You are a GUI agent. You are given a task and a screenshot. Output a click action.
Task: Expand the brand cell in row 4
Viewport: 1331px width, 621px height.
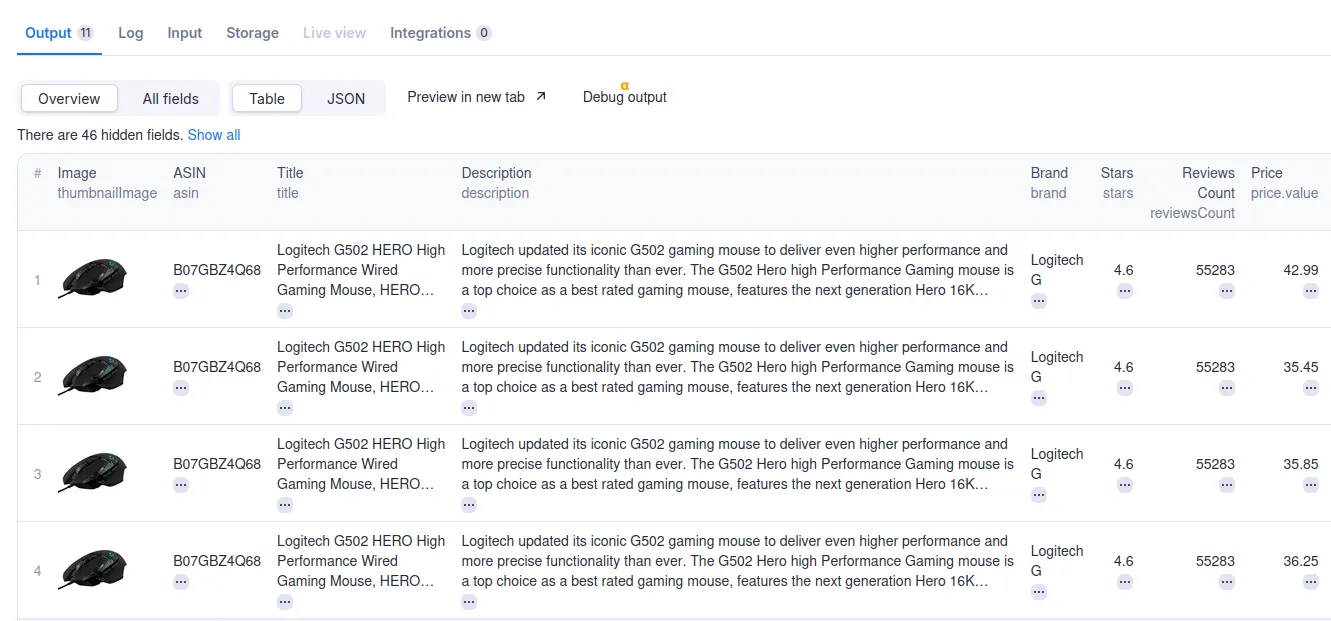pos(1039,592)
